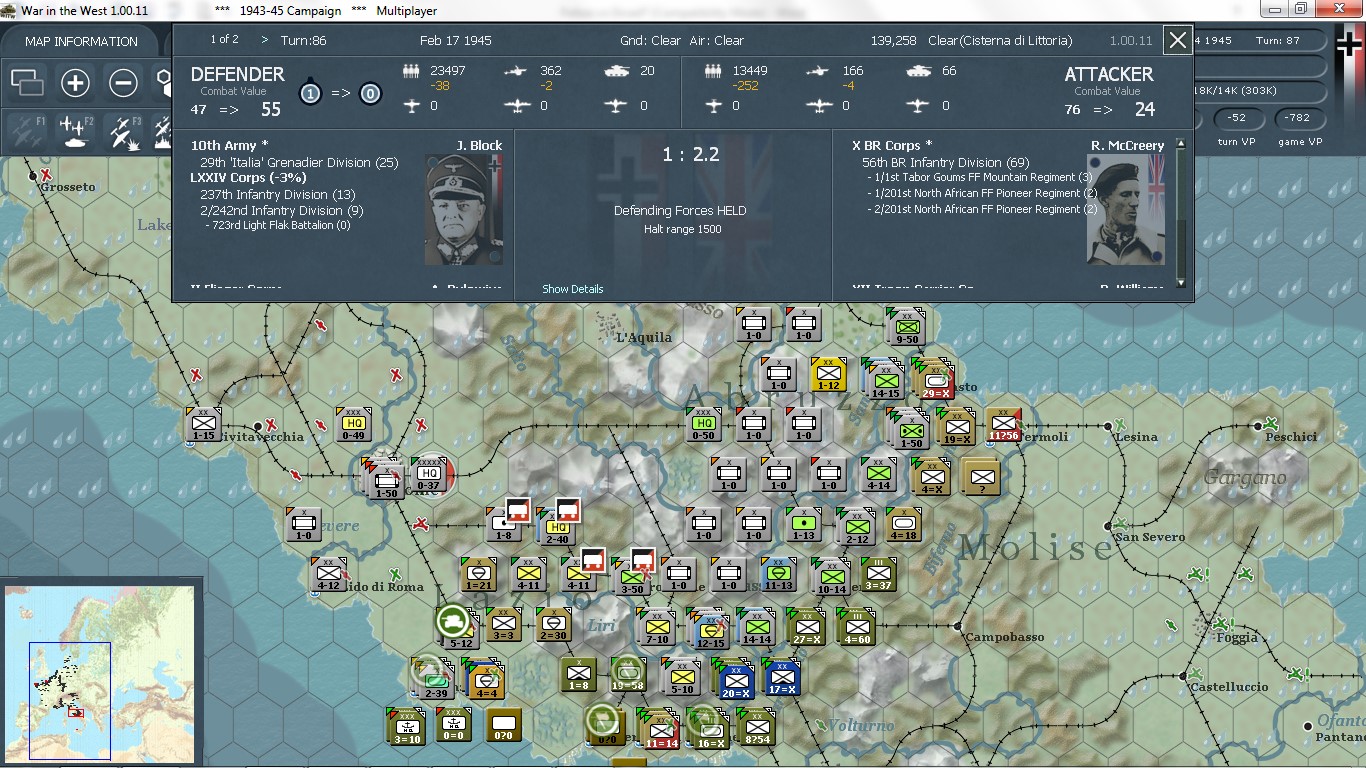
Task: Select airborne unit counter 1=21
Action: [x=479, y=575]
